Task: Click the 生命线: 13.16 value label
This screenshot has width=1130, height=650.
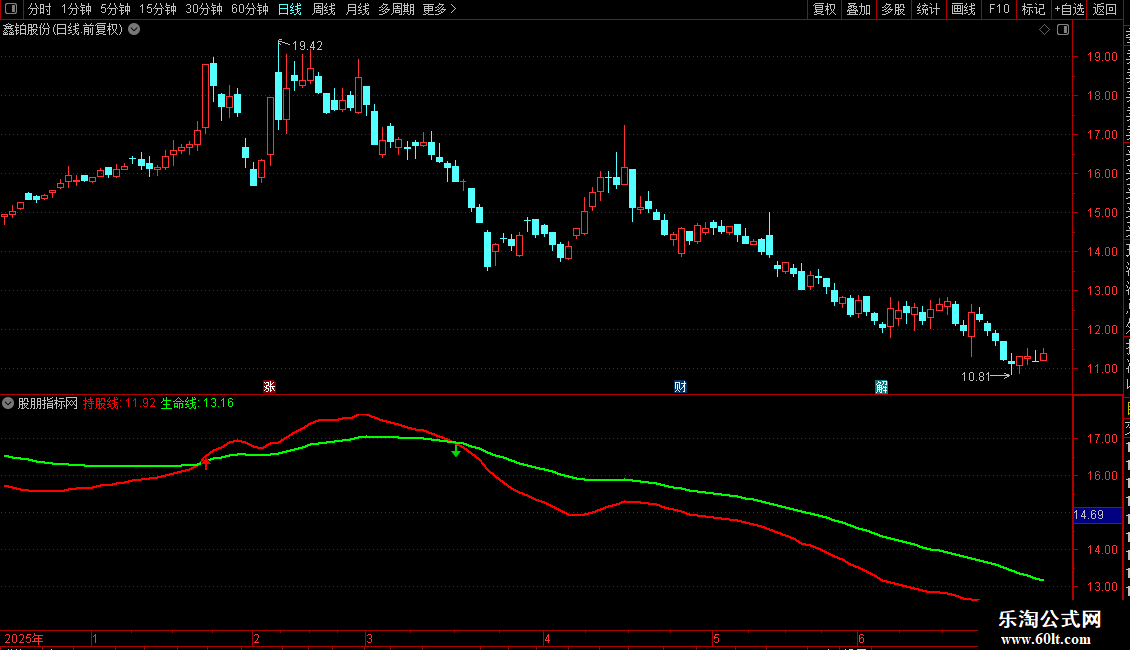Action: [197, 403]
